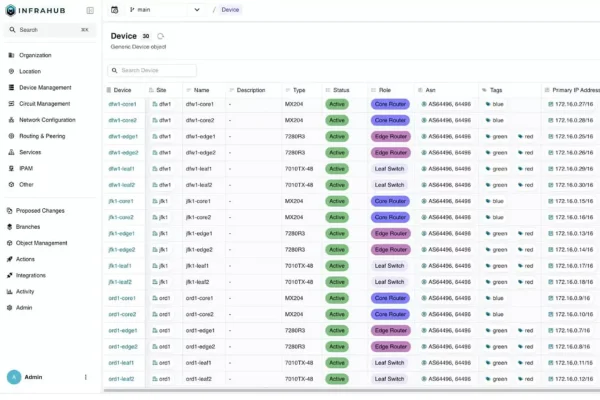Click the Device Management sidebar icon

tap(11, 87)
